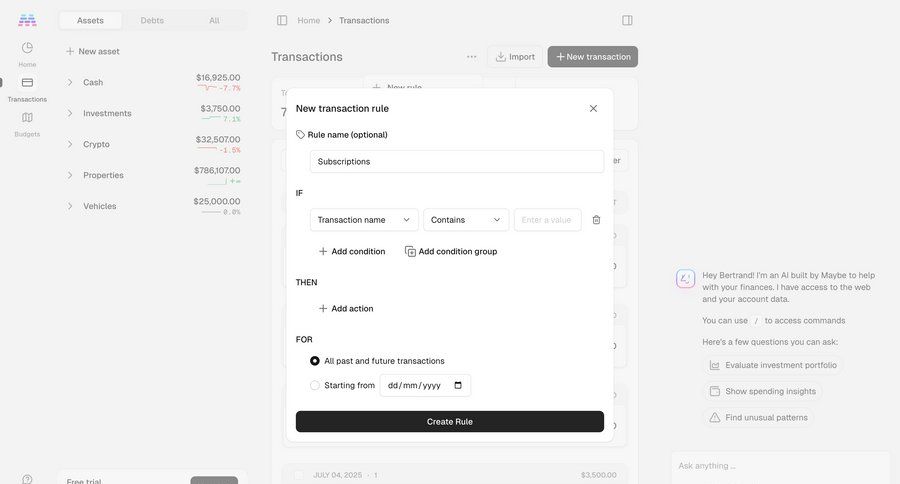This screenshot has width=900, height=484.
Task: Click the help question mark icon
Action: (x=27, y=479)
